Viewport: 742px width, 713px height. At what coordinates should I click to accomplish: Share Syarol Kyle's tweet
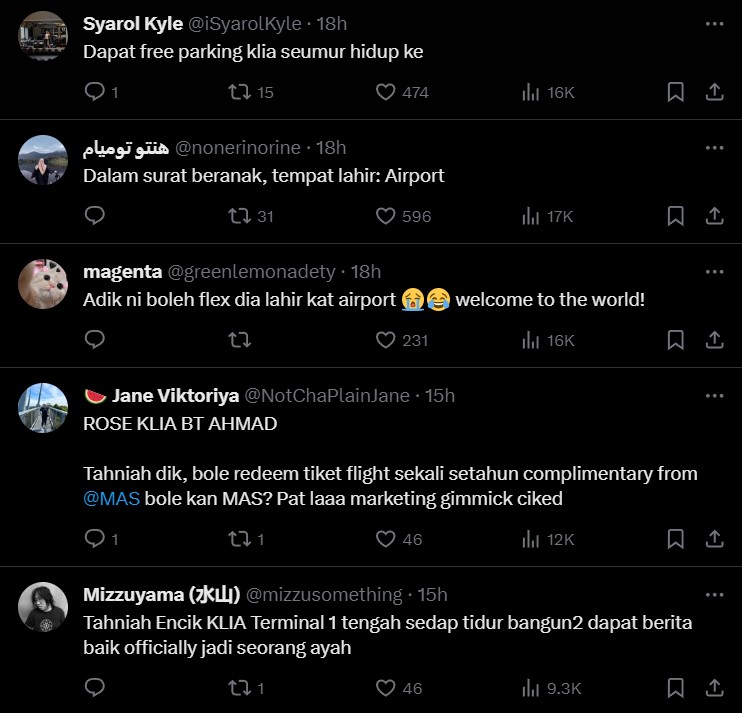point(714,92)
